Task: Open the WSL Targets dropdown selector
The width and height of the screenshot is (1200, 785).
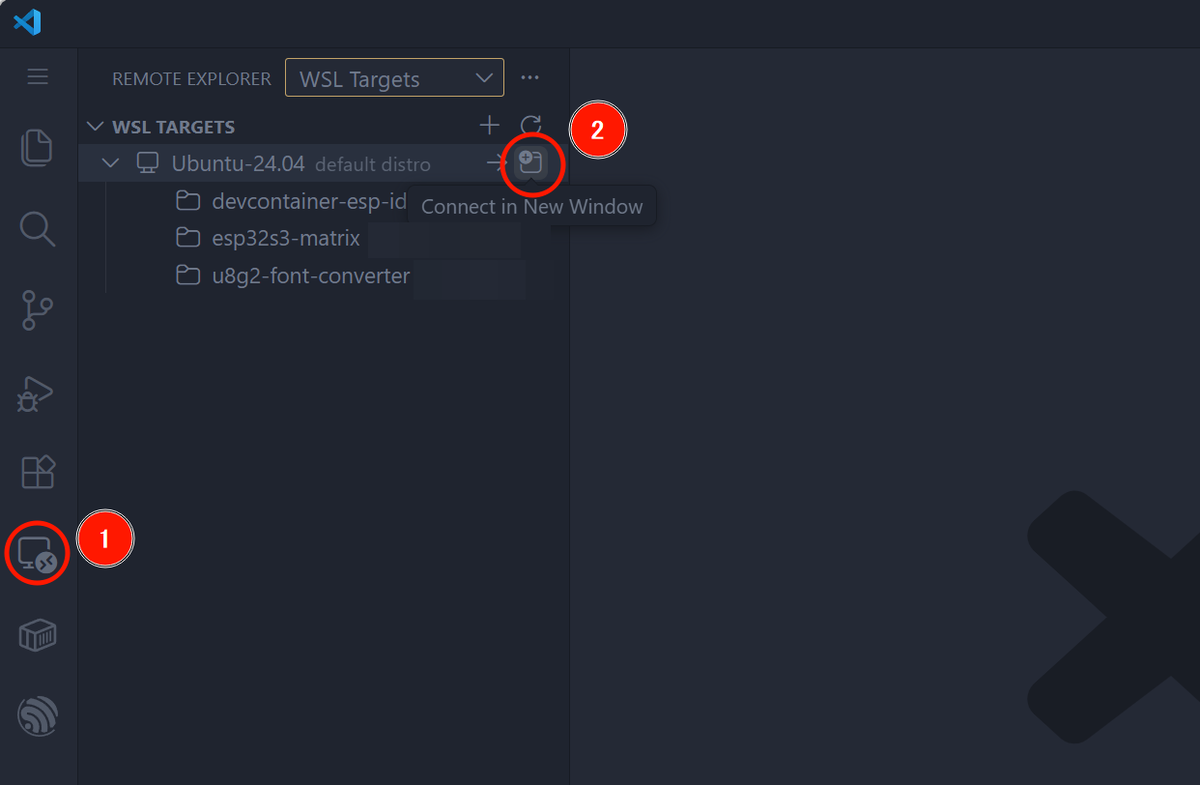Action: pos(394,78)
